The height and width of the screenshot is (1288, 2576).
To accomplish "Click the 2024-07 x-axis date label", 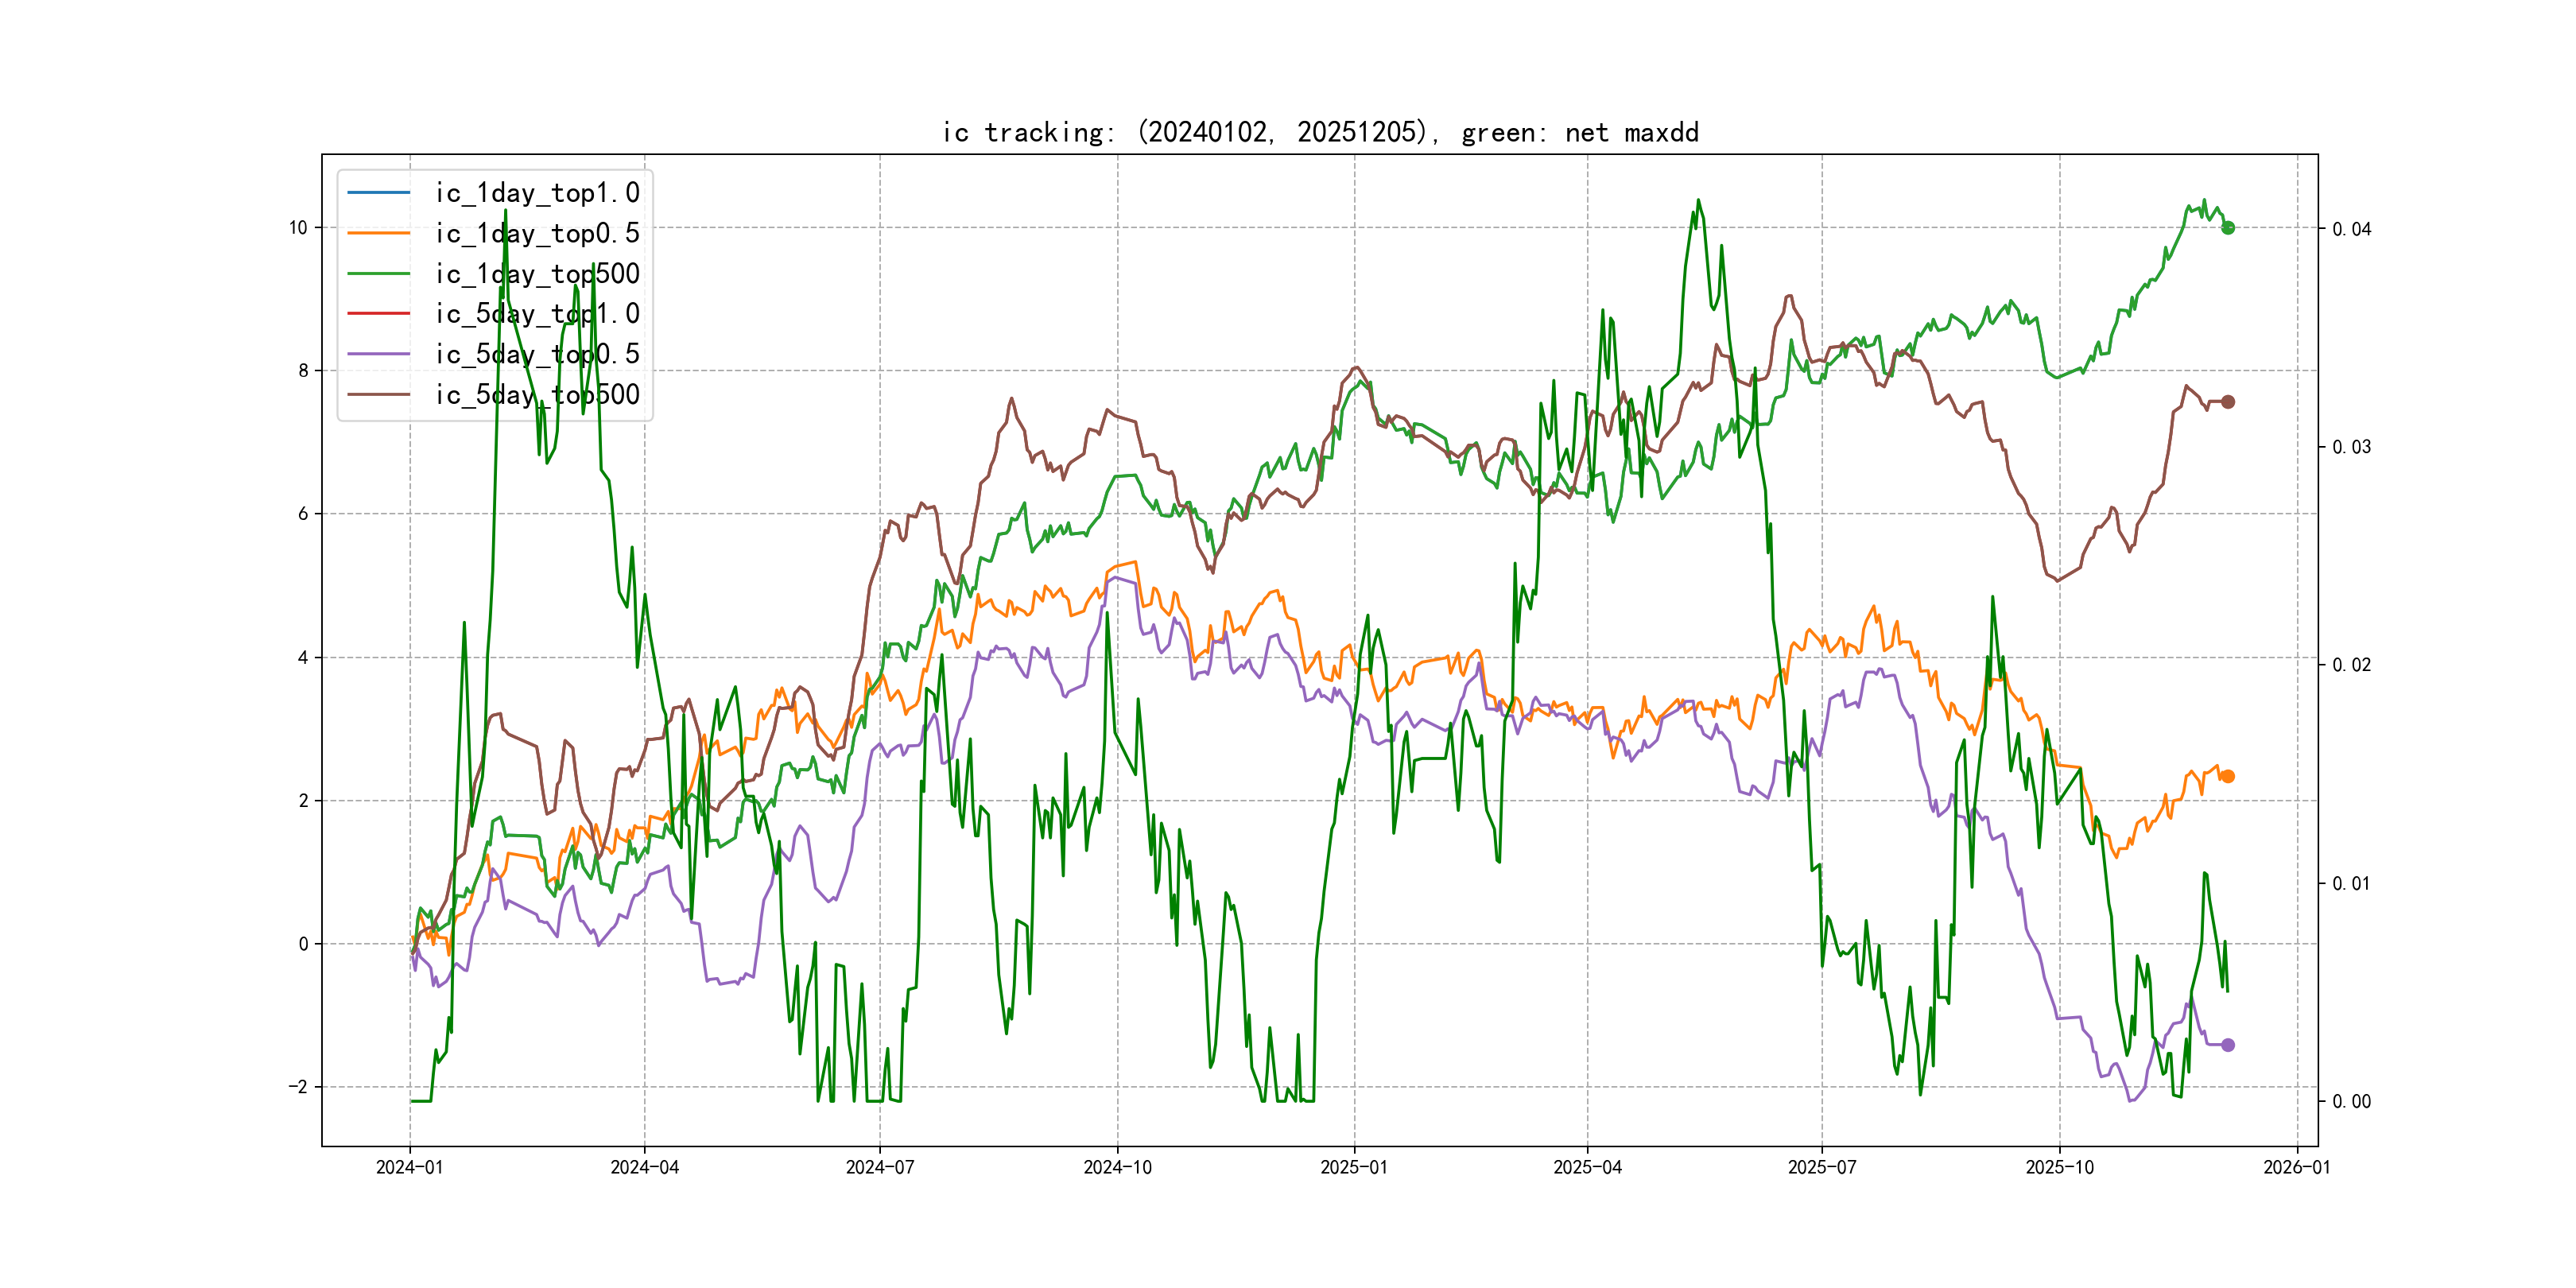I will tap(879, 1168).
